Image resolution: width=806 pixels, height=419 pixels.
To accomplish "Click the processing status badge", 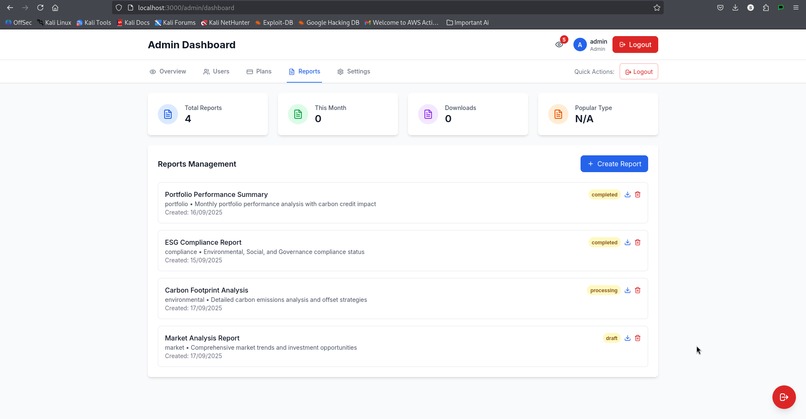I will click(603, 290).
